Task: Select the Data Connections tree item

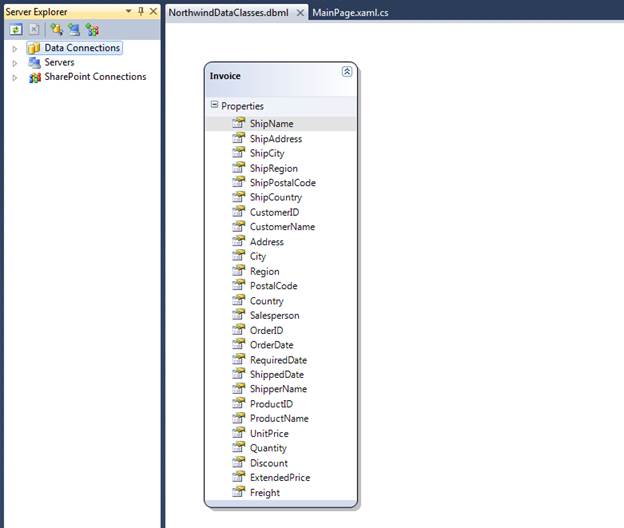Action: [x=82, y=48]
